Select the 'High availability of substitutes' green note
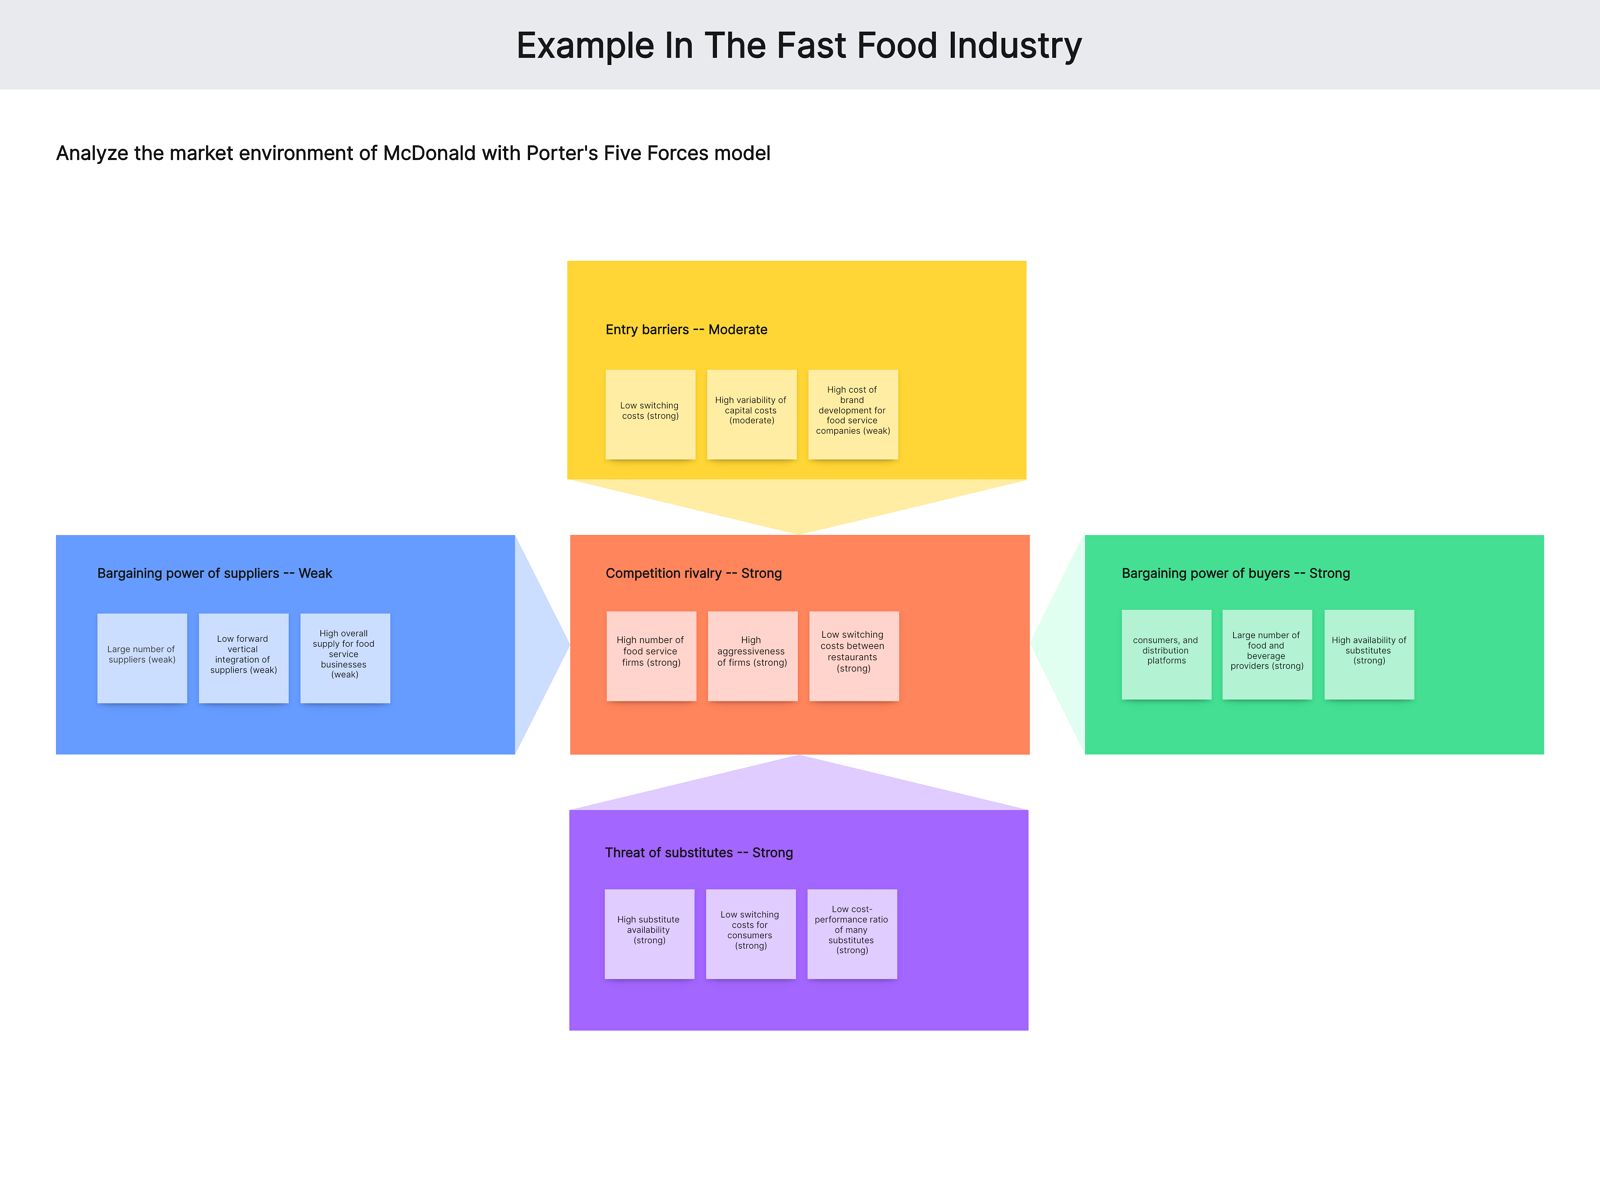This screenshot has height=1196, width=1600. 1369,654
